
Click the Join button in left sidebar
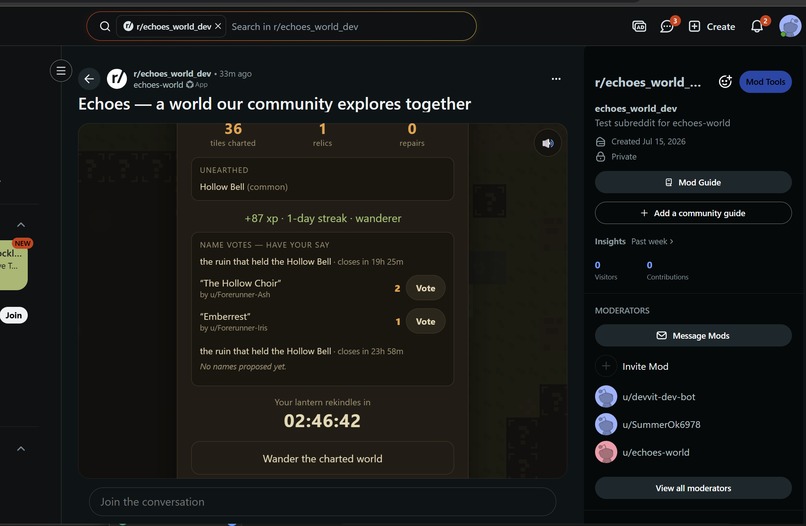pyautogui.click(x=14, y=315)
